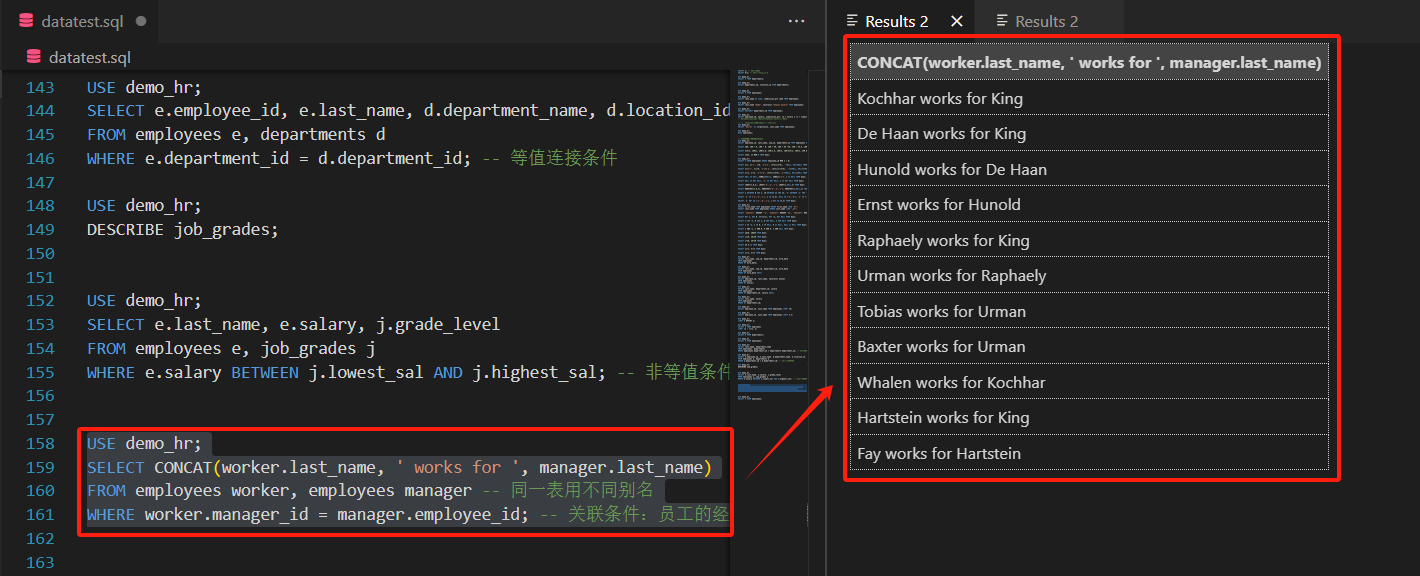Select the row Fay works for Hartstein
This screenshot has height=576, width=1420.
tap(1089, 453)
